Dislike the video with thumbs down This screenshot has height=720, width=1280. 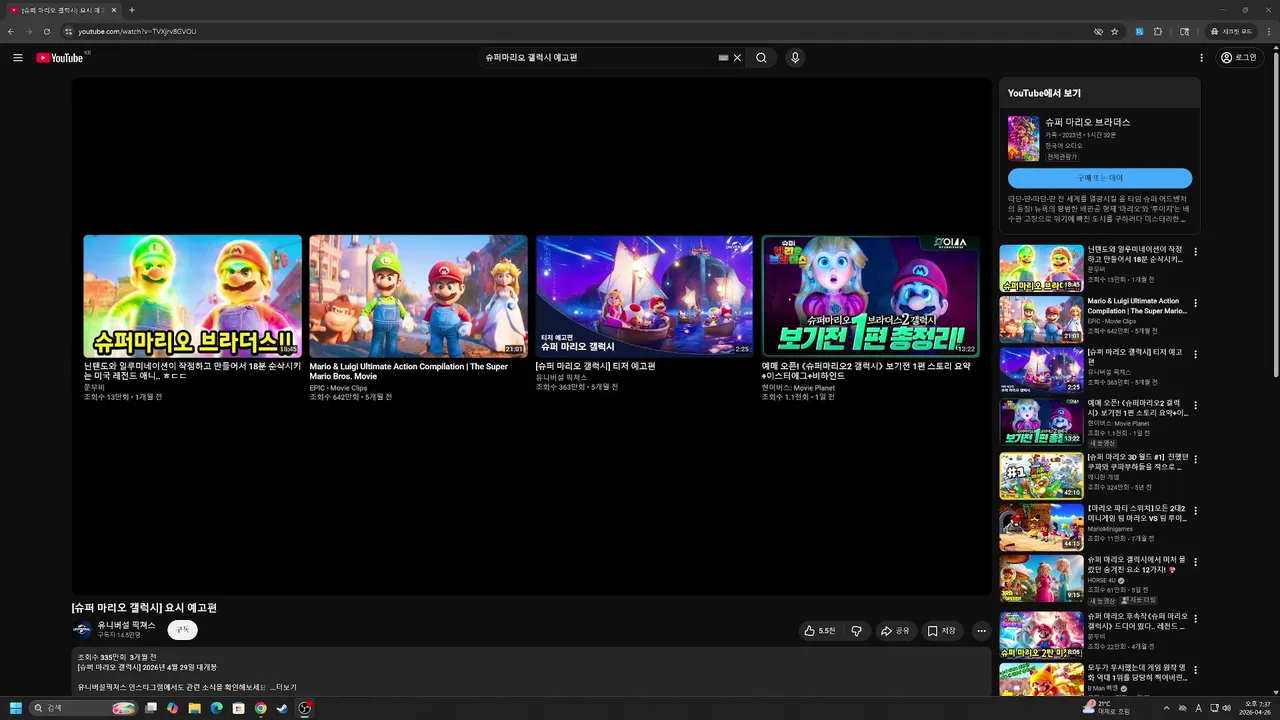[856, 631]
